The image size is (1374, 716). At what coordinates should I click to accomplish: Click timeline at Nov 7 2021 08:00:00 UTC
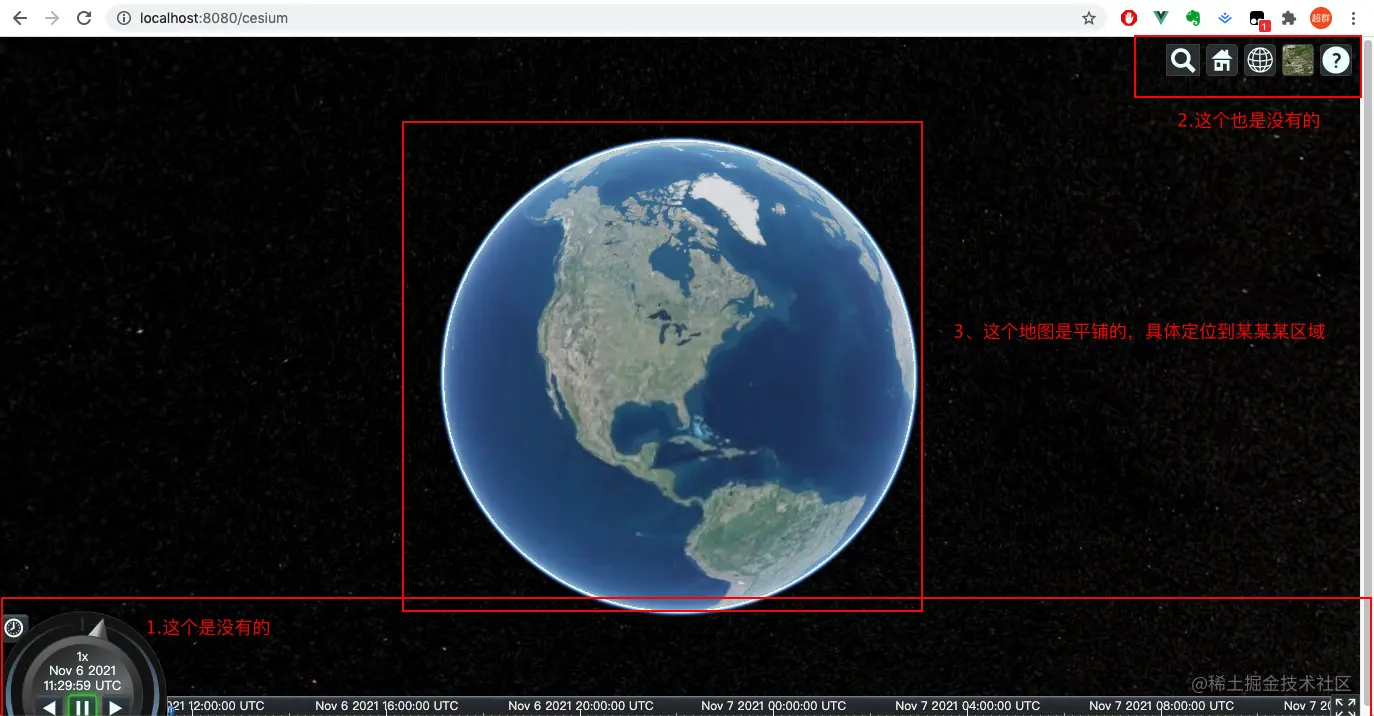coord(1162,706)
